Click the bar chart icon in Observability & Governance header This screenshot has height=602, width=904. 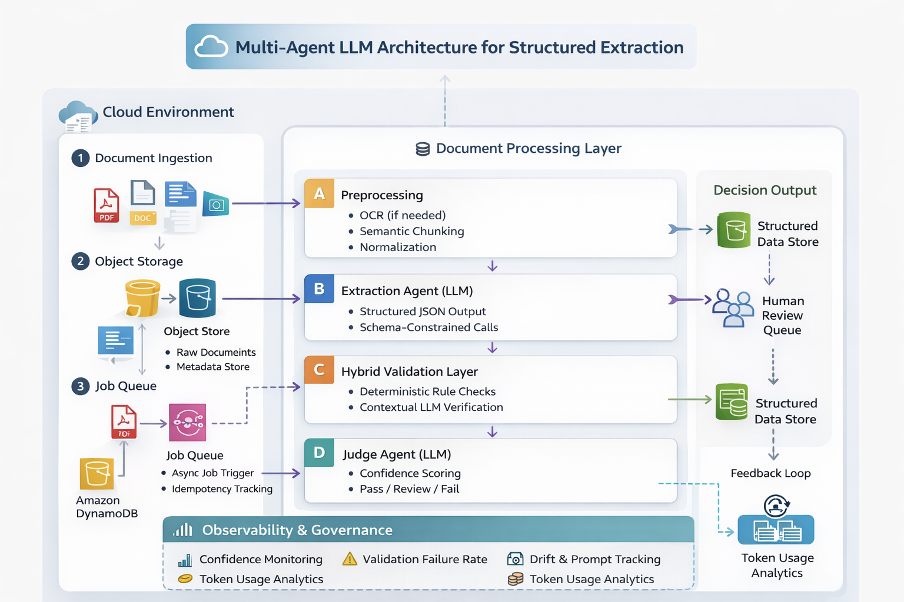[x=183, y=530]
